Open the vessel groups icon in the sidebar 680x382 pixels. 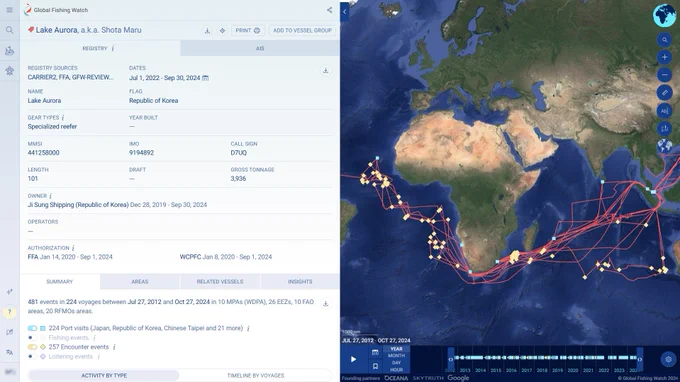(10, 51)
